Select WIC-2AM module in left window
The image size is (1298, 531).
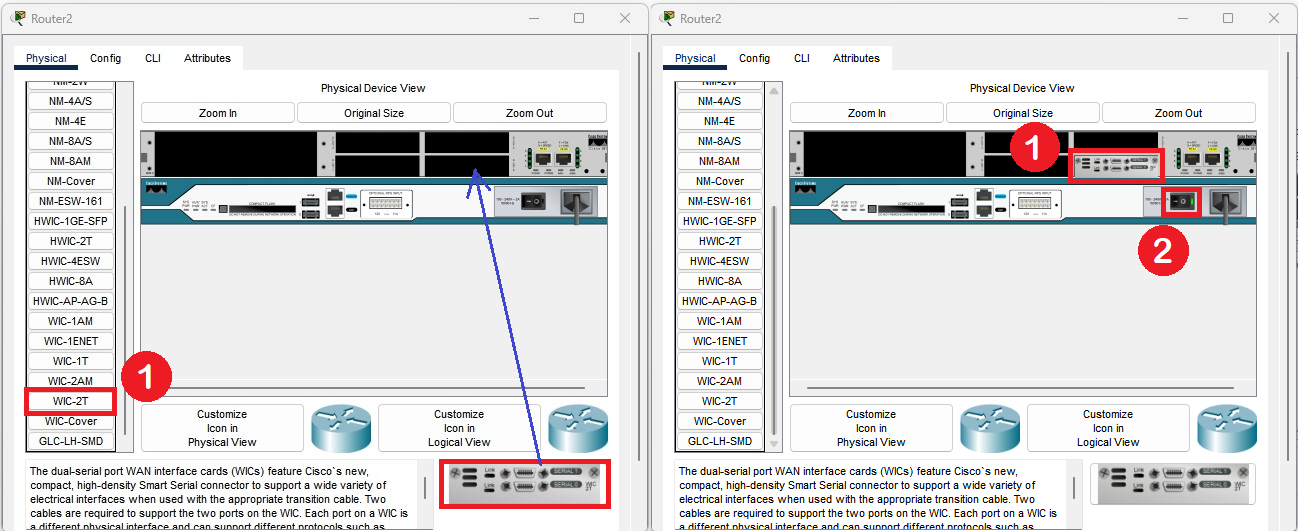(71, 381)
